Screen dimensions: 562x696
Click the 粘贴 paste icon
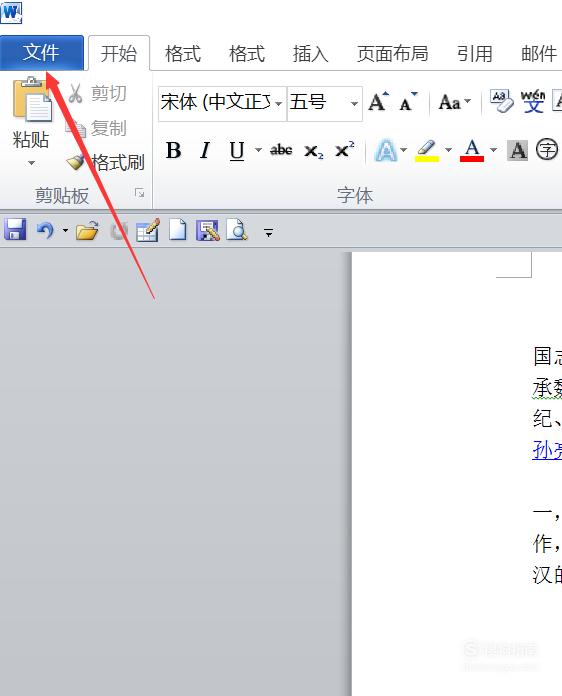point(31,99)
